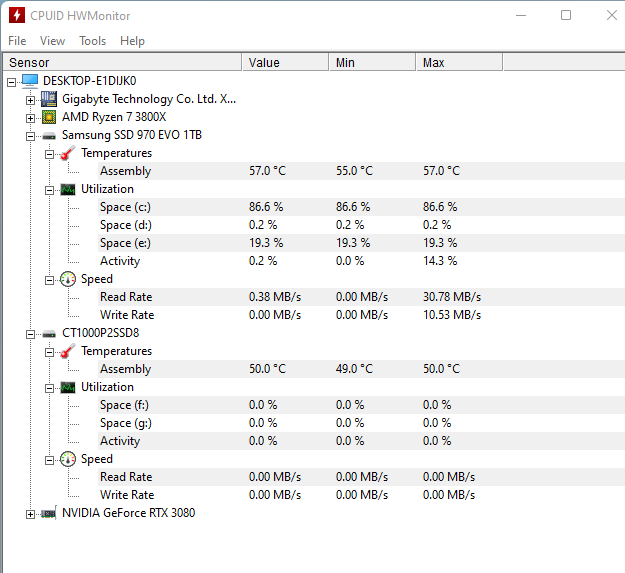Collapse Samsung SSD Utilization section
Viewport: 625px width, 573px height.
[x=49, y=190]
